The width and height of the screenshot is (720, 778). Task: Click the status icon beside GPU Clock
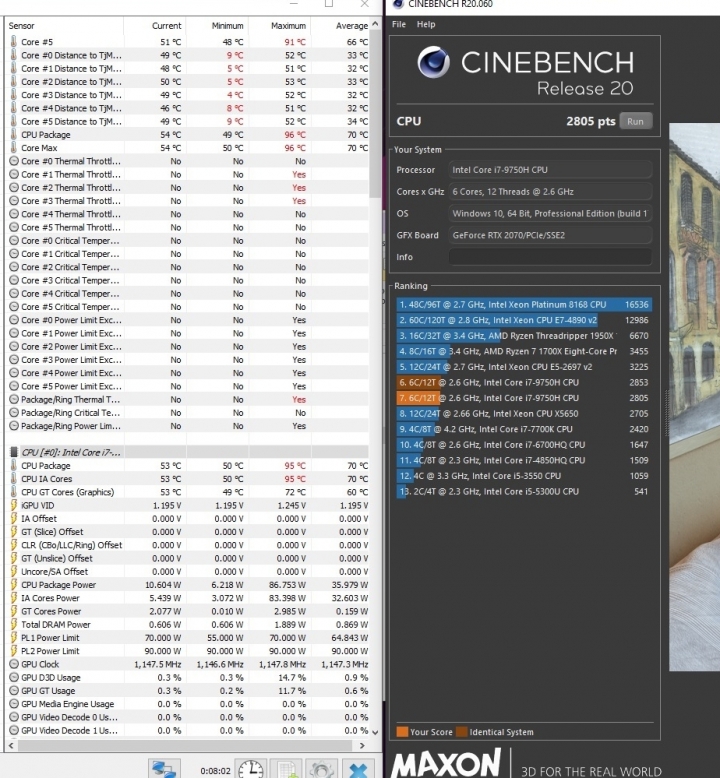tap(14, 664)
